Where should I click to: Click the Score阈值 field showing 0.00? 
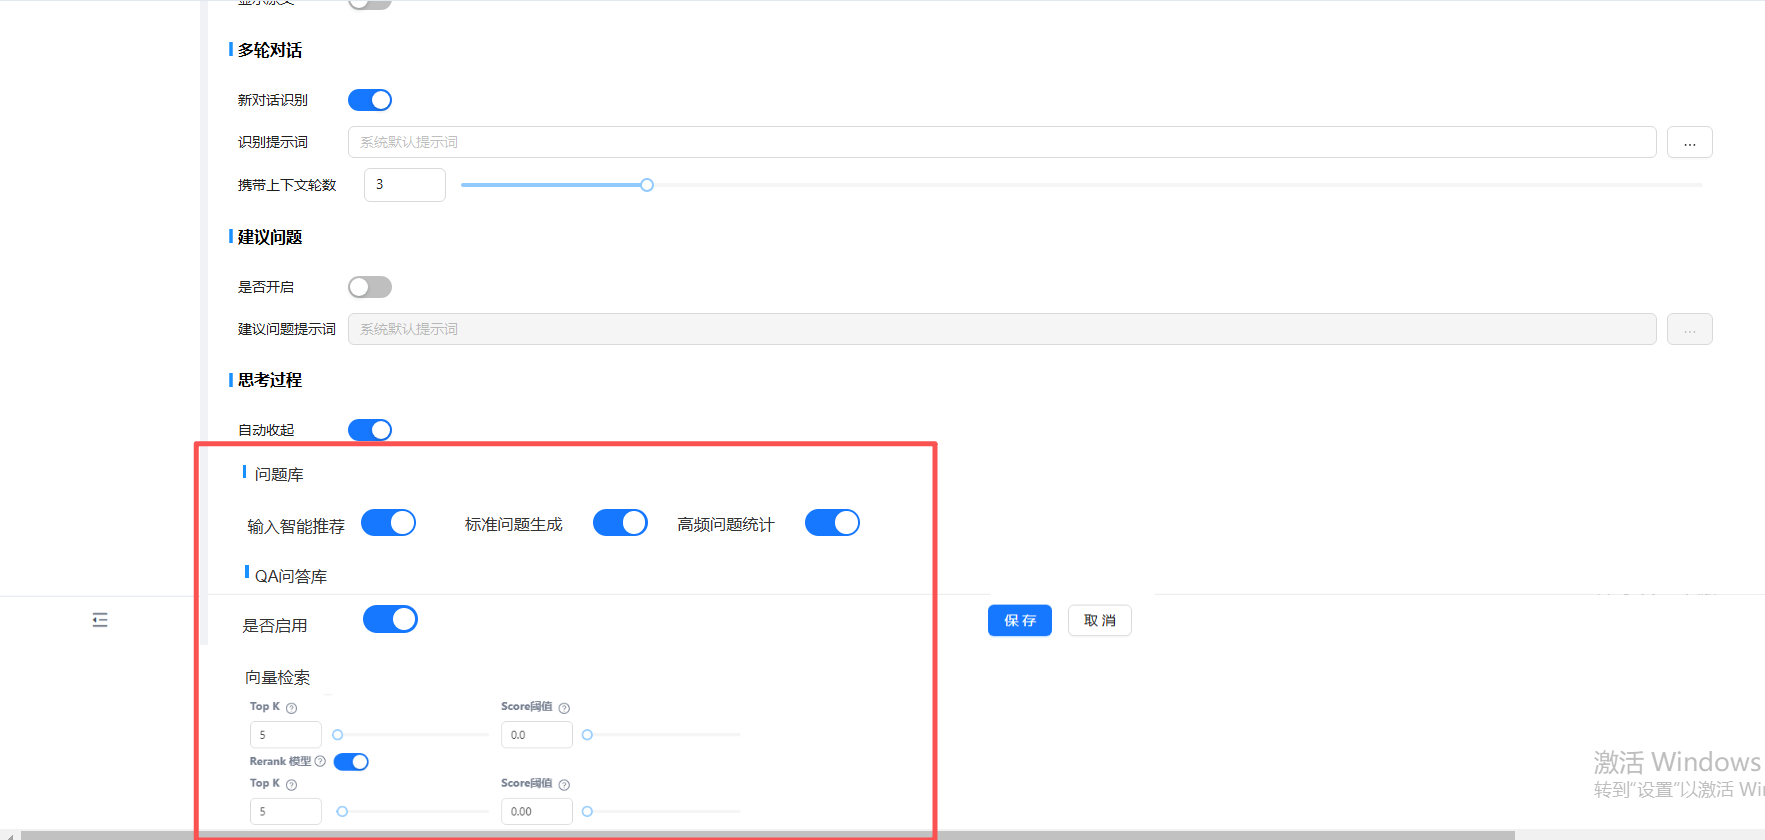coord(537,811)
